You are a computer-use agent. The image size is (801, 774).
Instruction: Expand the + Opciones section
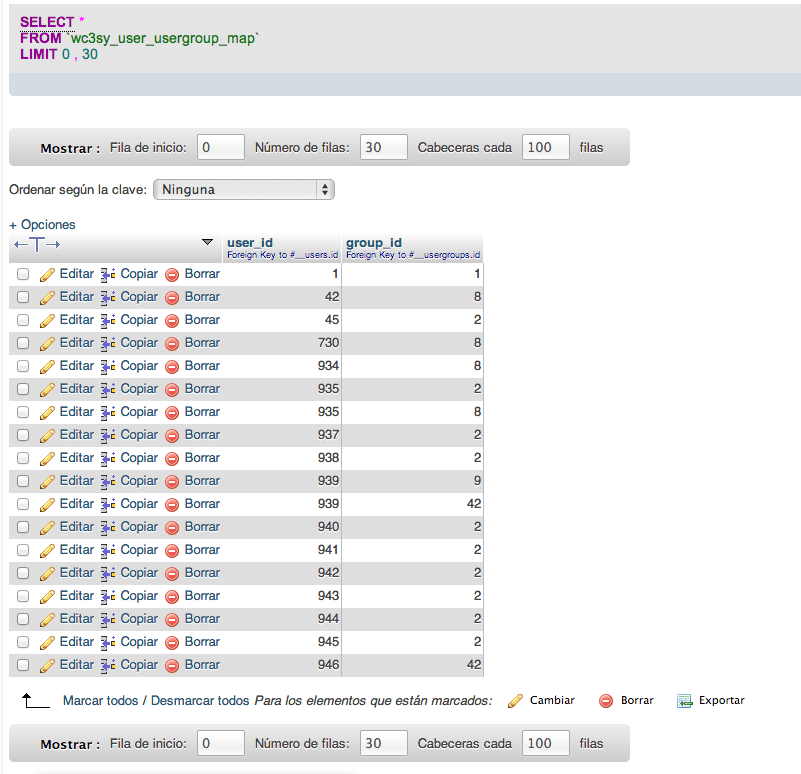[x=42, y=225]
